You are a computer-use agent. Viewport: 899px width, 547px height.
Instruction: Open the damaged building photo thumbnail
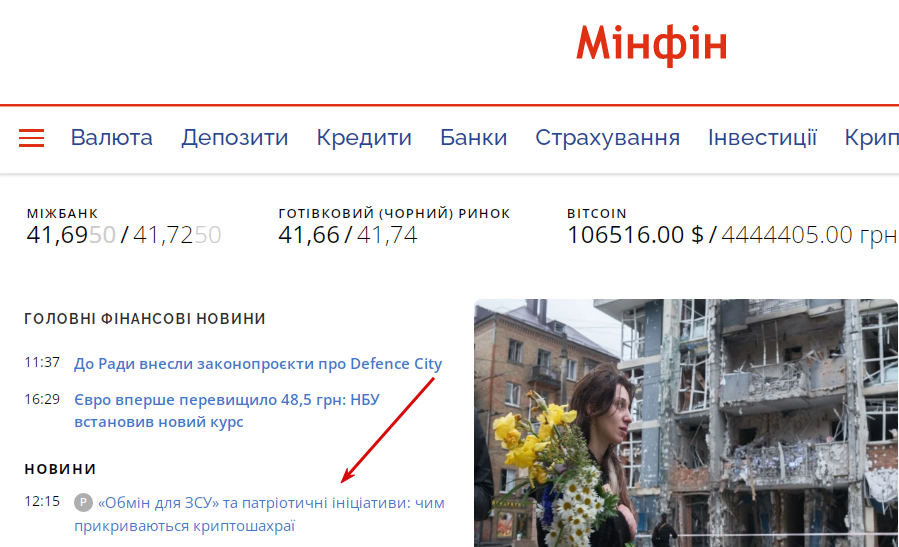point(686,423)
